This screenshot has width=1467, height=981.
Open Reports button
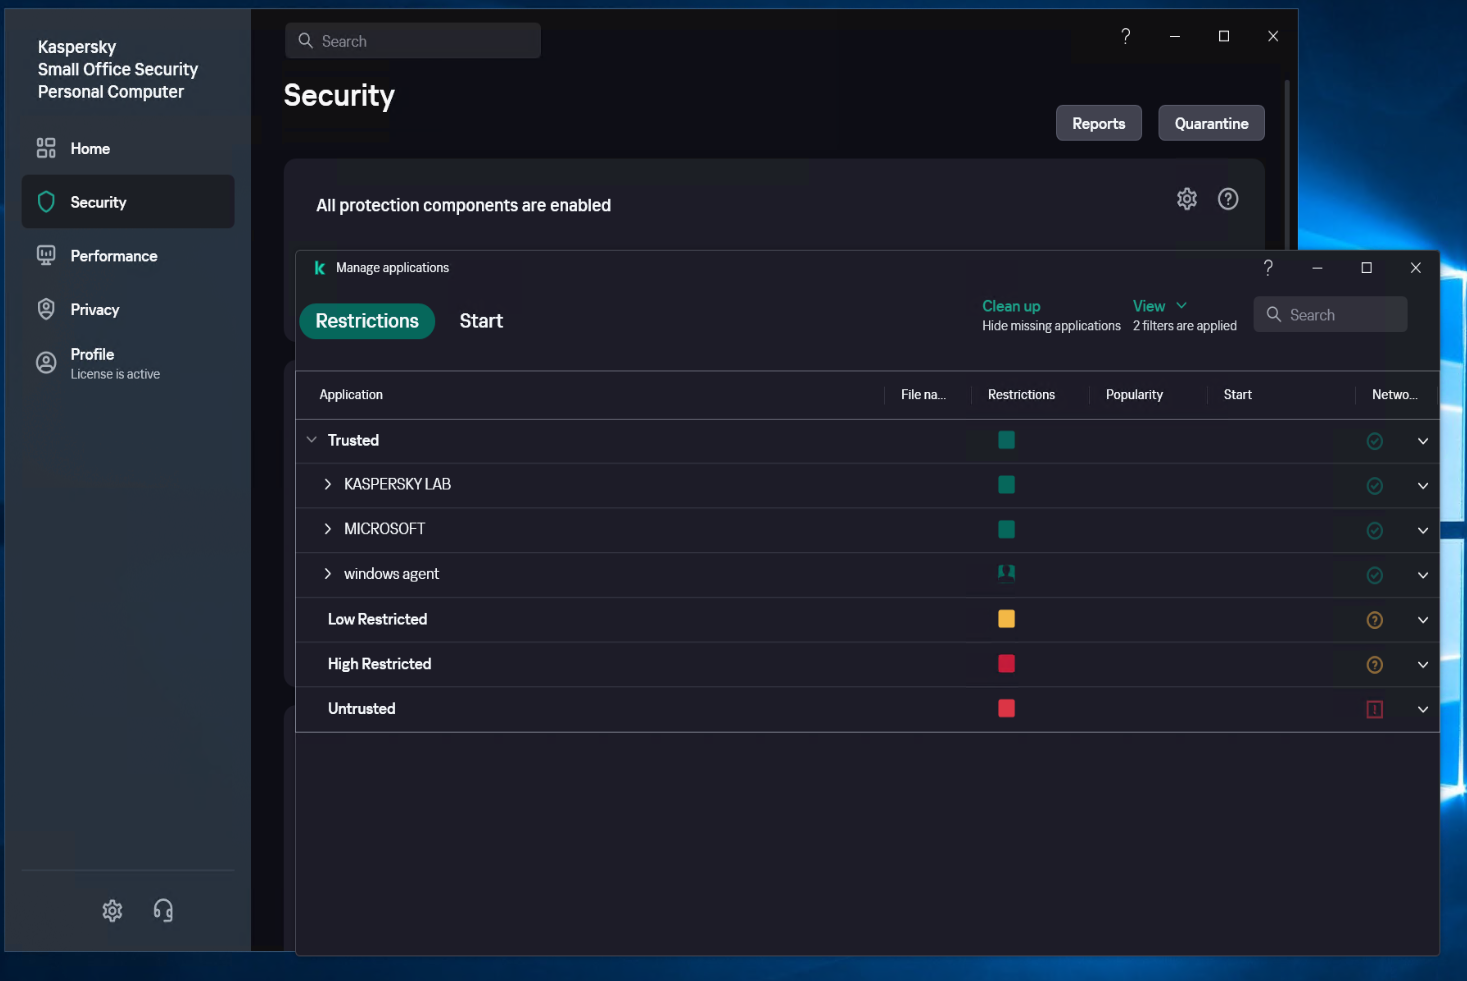click(x=1099, y=123)
